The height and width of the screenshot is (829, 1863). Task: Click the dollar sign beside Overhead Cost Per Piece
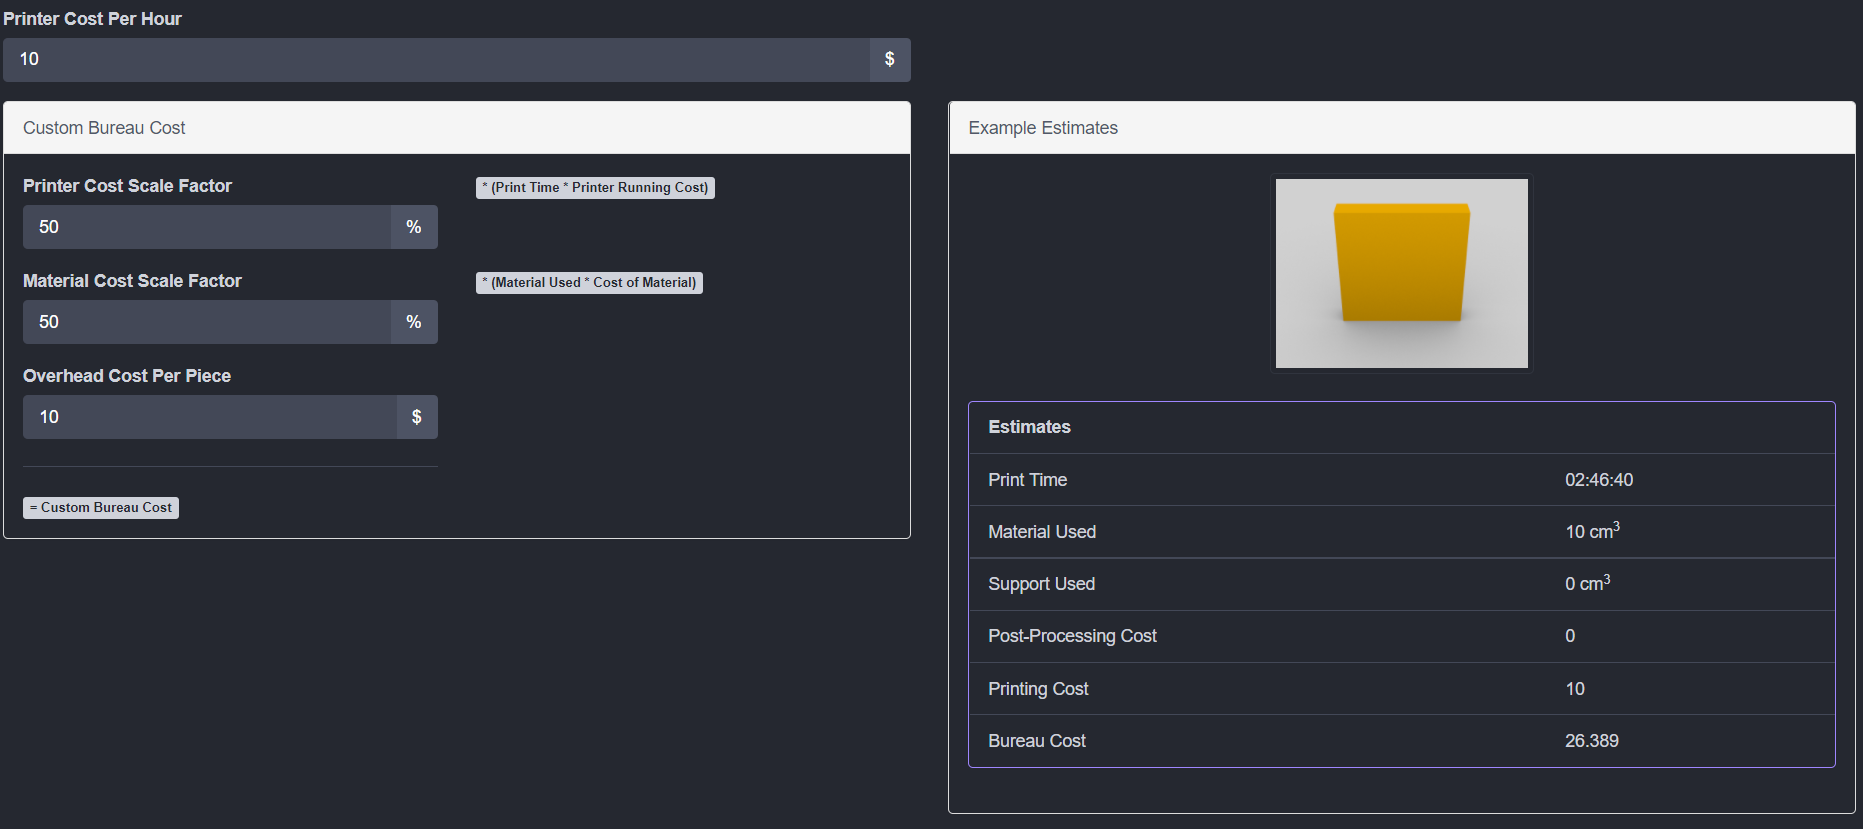416,417
